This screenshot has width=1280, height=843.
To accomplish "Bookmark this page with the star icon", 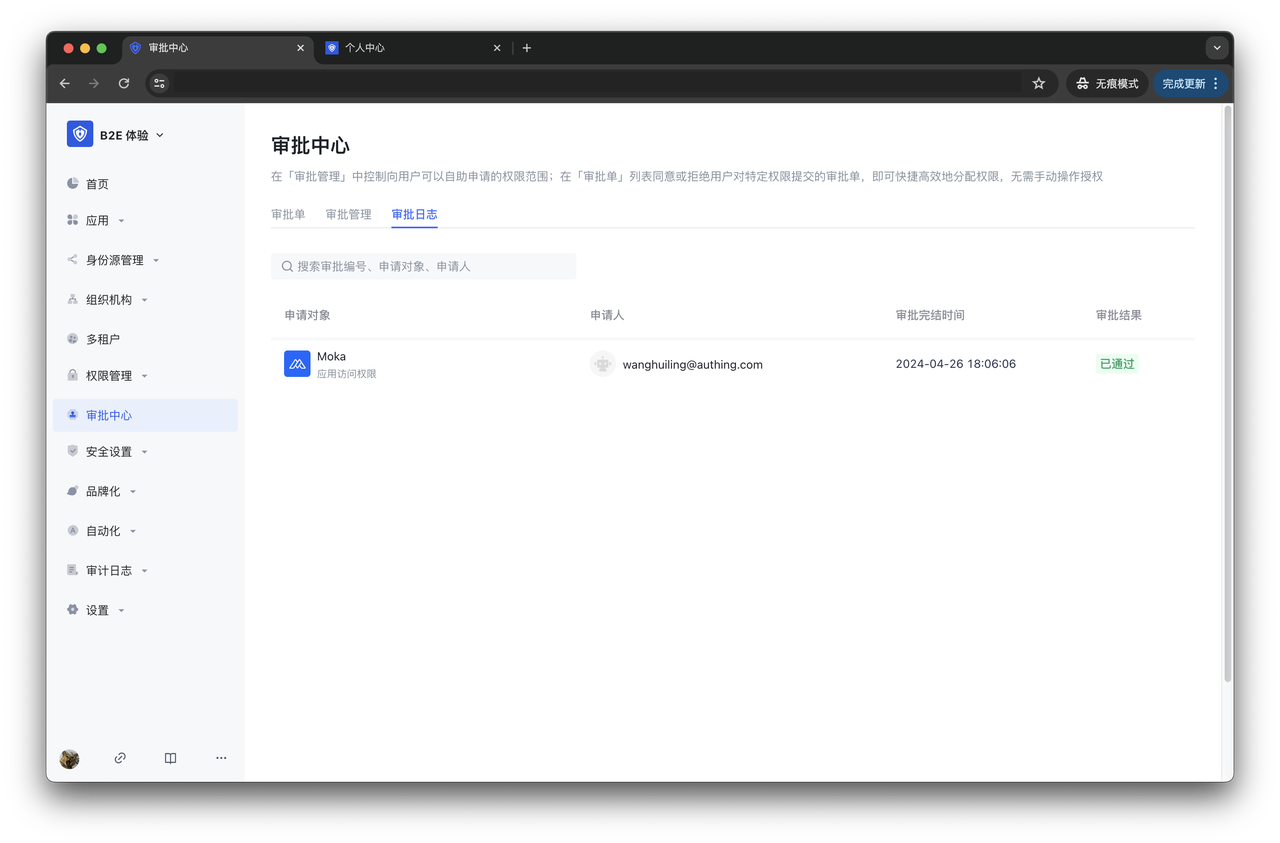I will pyautogui.click(x=1038, y=84).
